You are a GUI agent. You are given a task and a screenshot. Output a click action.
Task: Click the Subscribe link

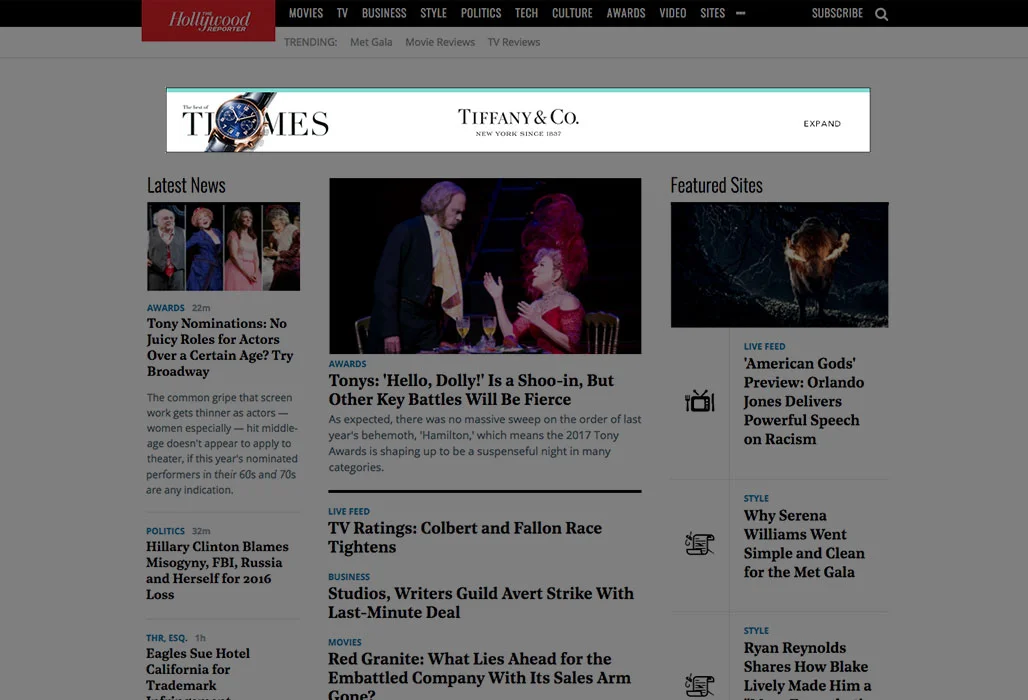pos(837,13)
